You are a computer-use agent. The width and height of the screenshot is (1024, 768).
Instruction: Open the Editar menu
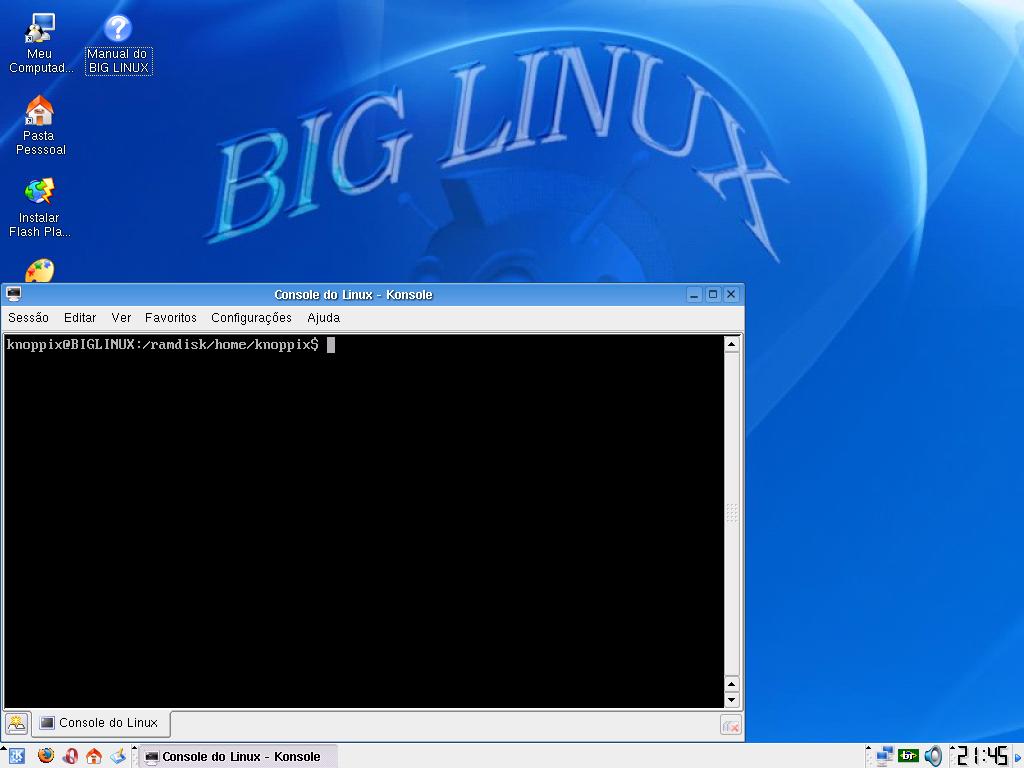point(80,317)
